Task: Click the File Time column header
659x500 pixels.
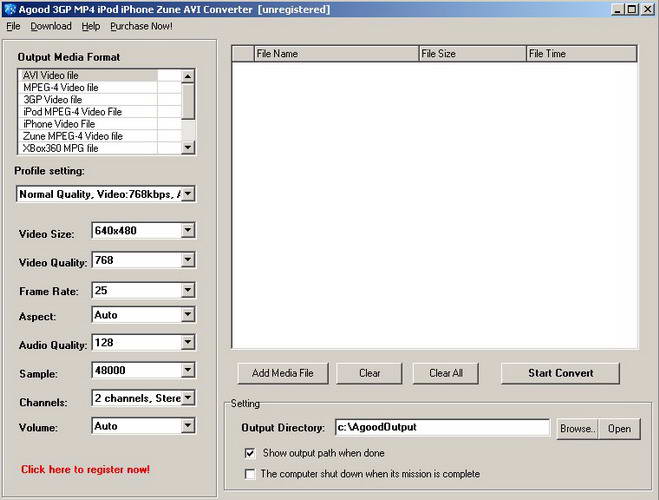Action: [582, 54]
